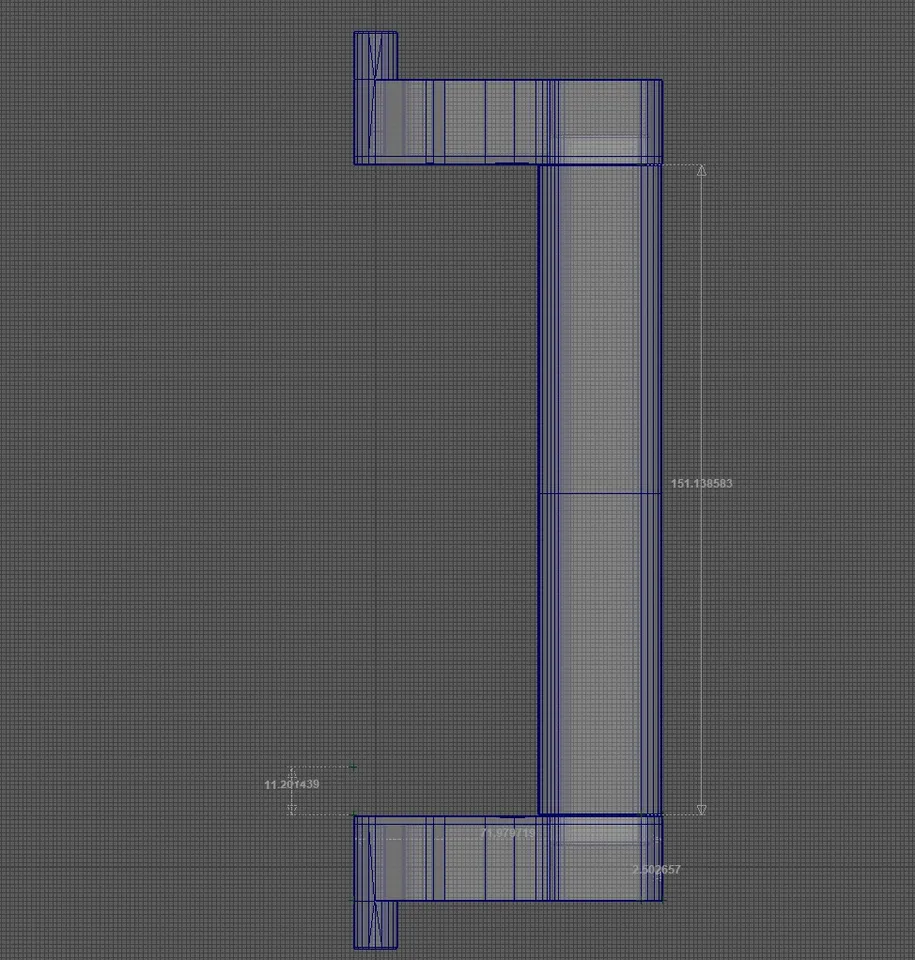Select the 11.201439 distance measurement label
The image size is (915, 960).
292,784
